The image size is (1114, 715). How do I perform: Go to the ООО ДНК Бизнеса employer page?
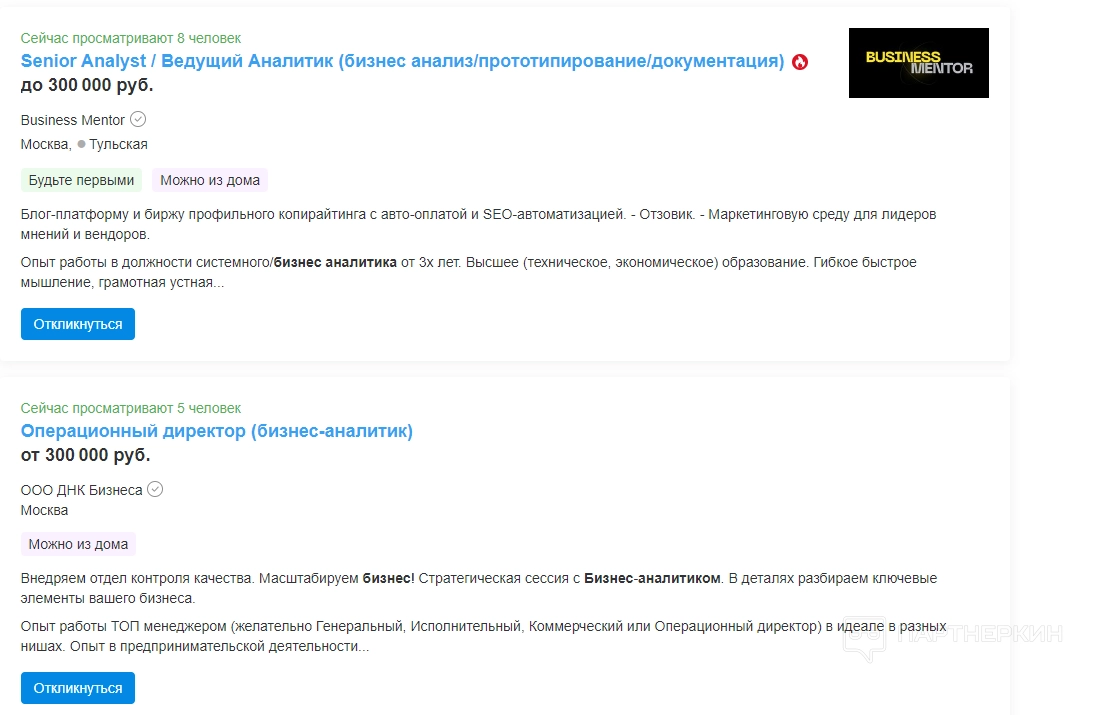[81, 490]
